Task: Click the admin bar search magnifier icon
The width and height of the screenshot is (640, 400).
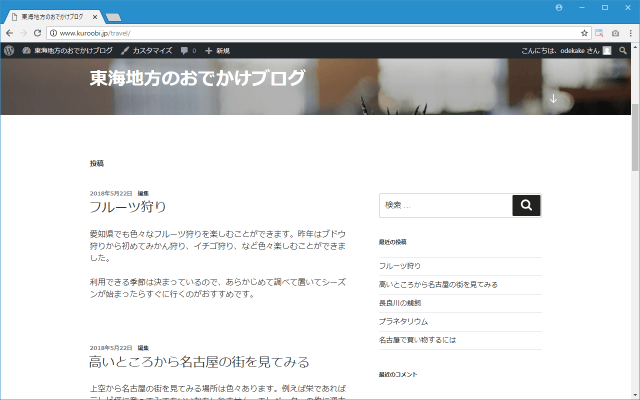Action: coord(622,51)
